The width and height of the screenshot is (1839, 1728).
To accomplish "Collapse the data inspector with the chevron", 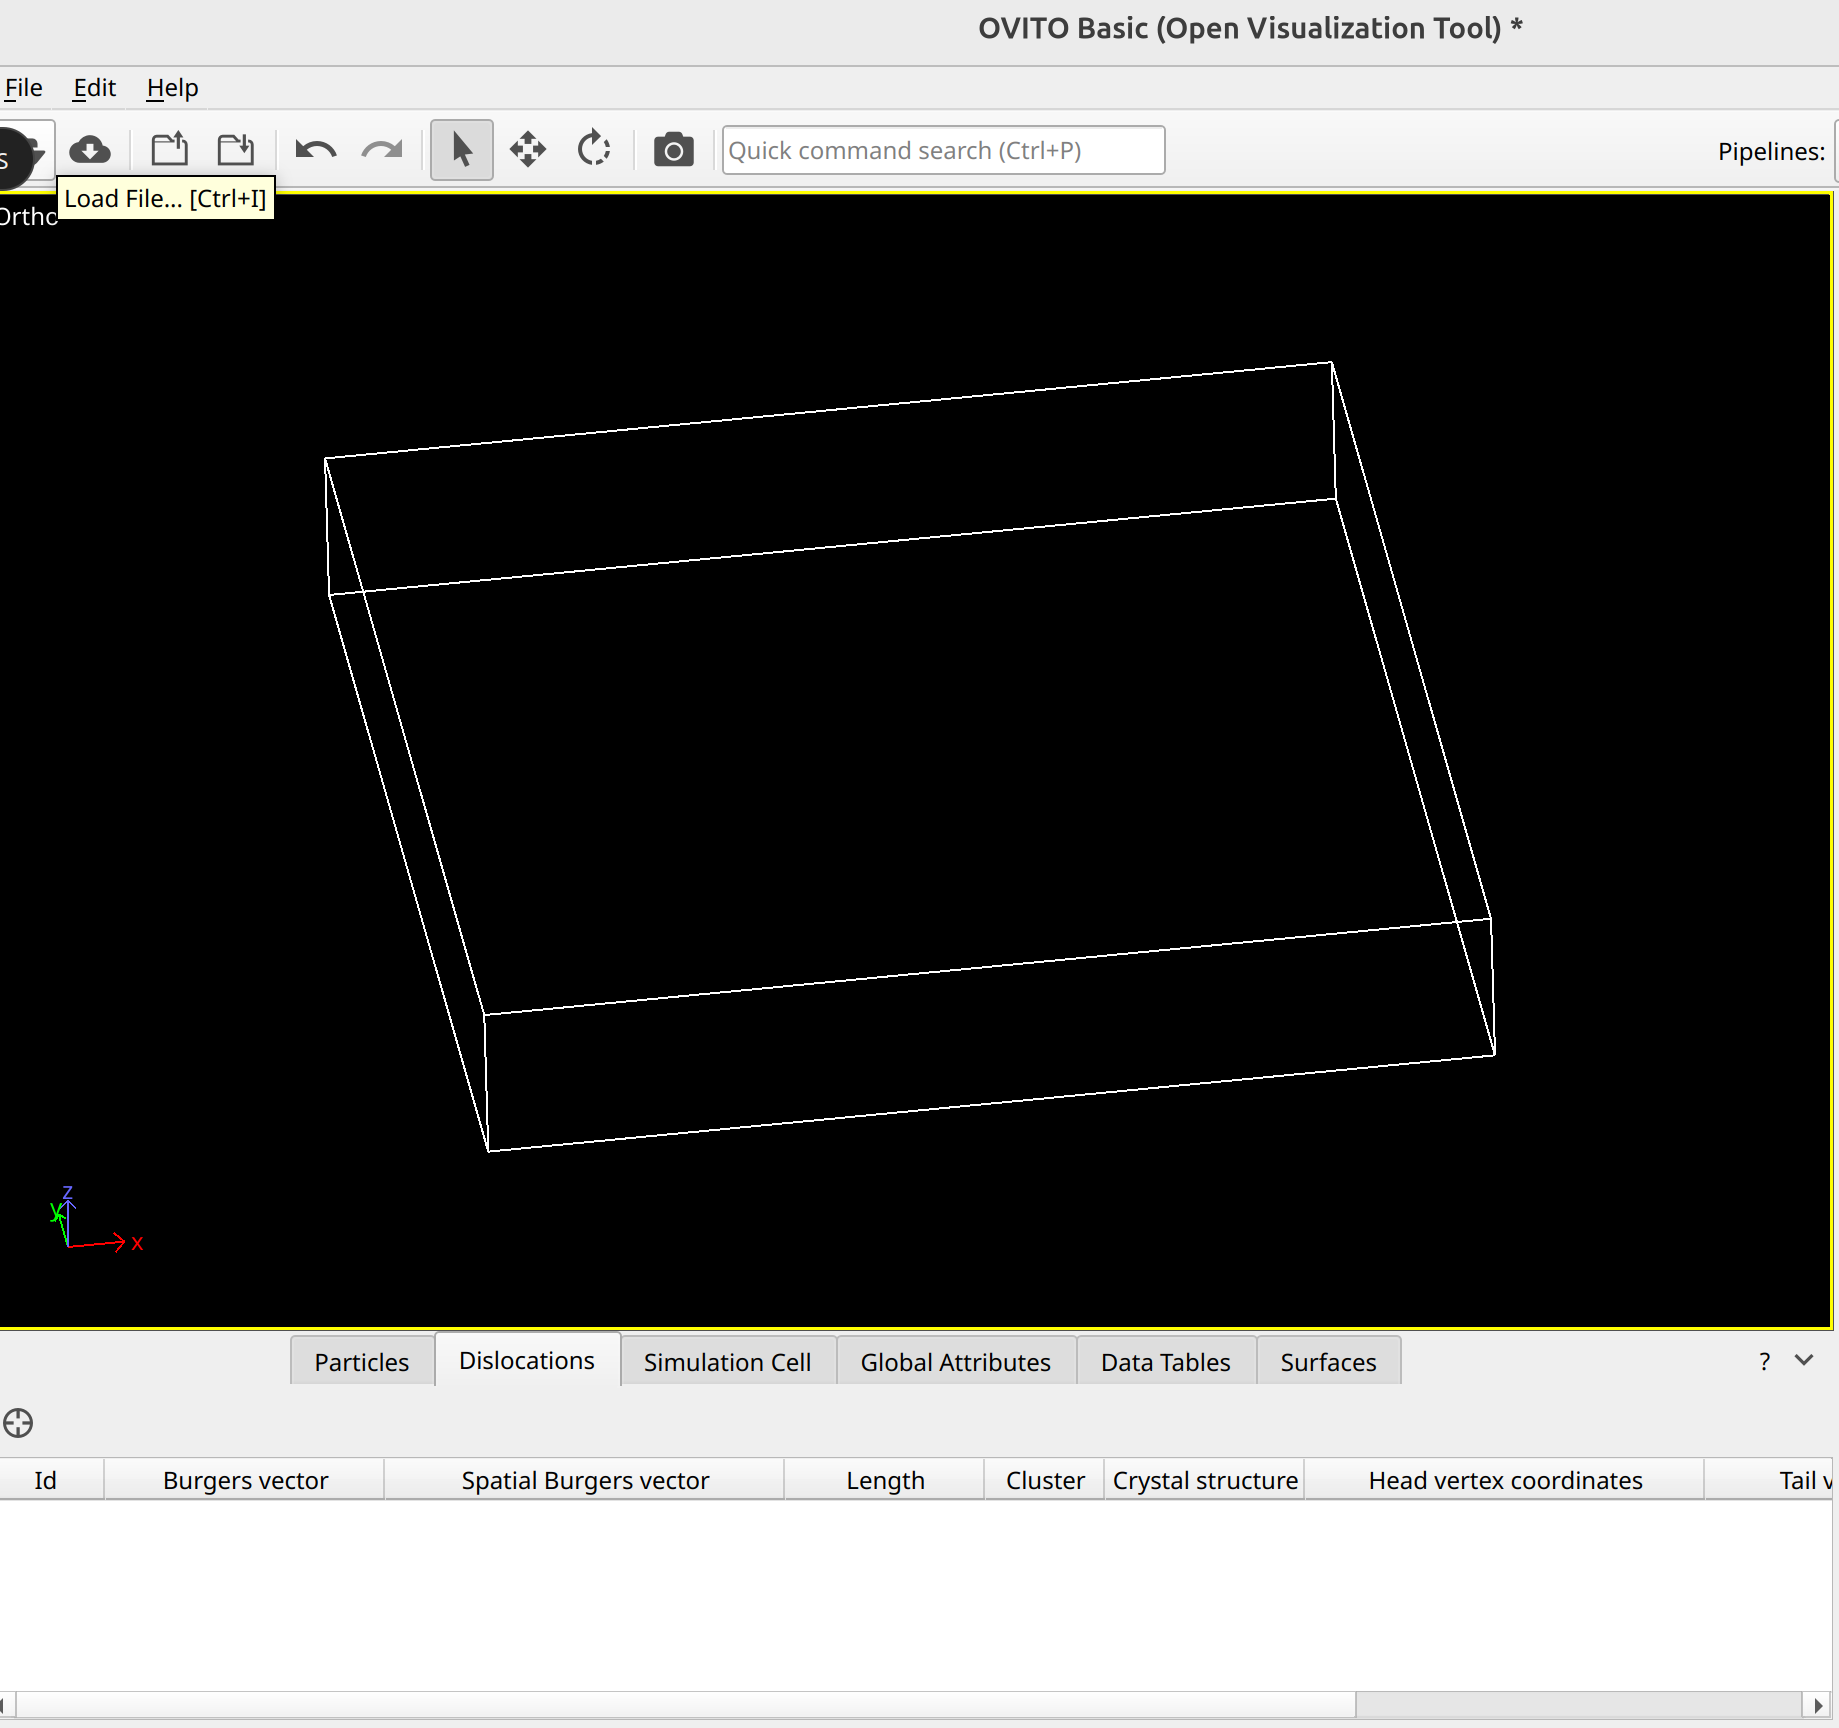I will click(1804, 1360).
